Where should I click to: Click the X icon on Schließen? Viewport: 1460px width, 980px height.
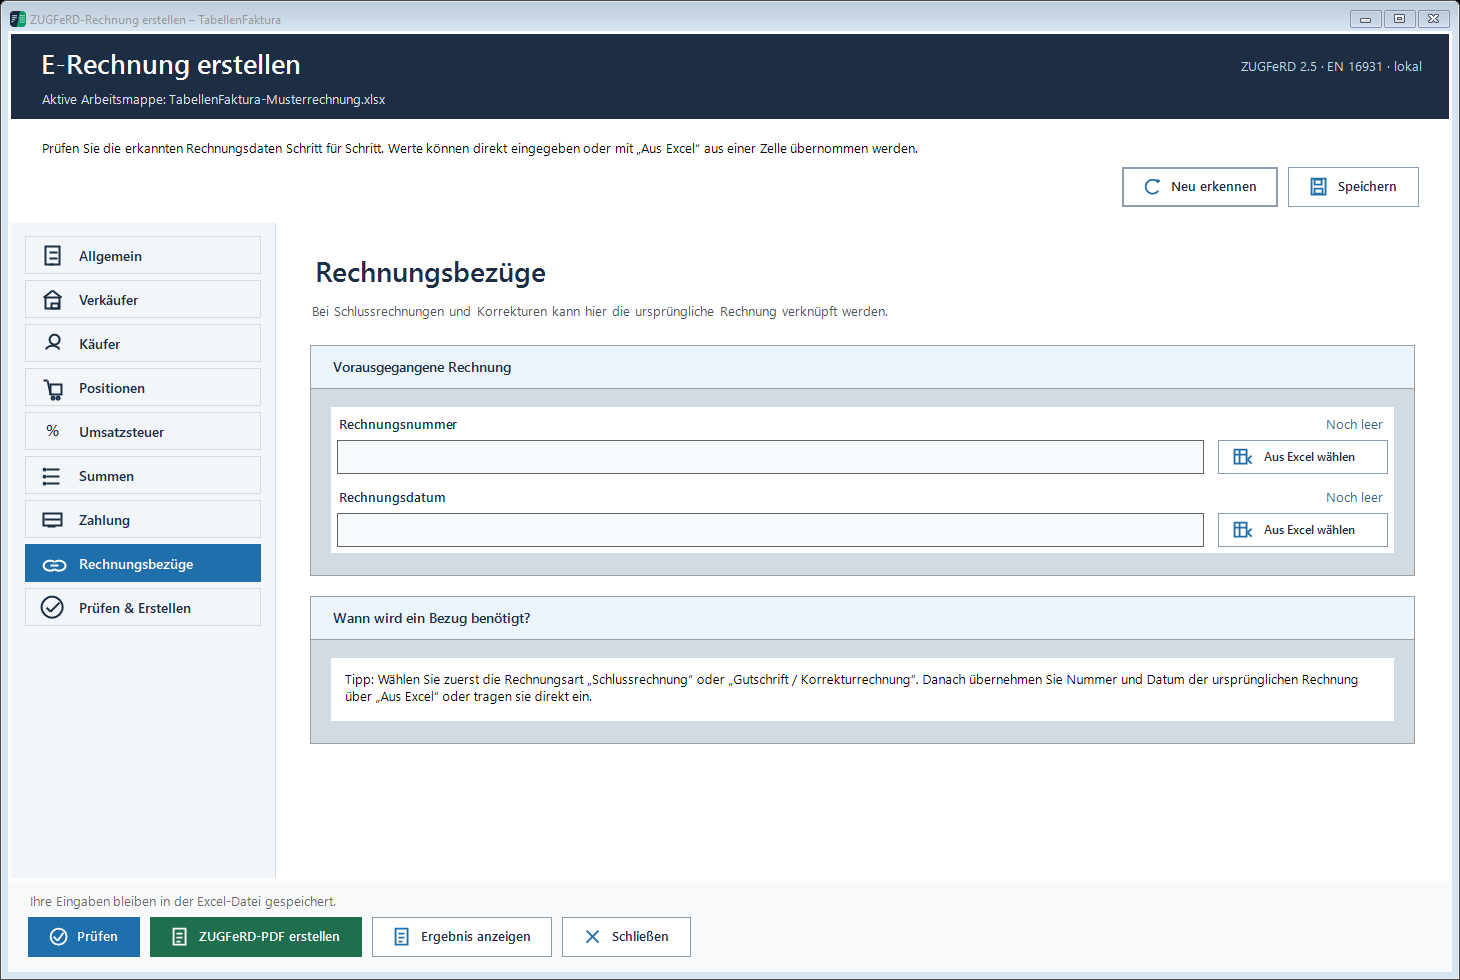(592, 937)
